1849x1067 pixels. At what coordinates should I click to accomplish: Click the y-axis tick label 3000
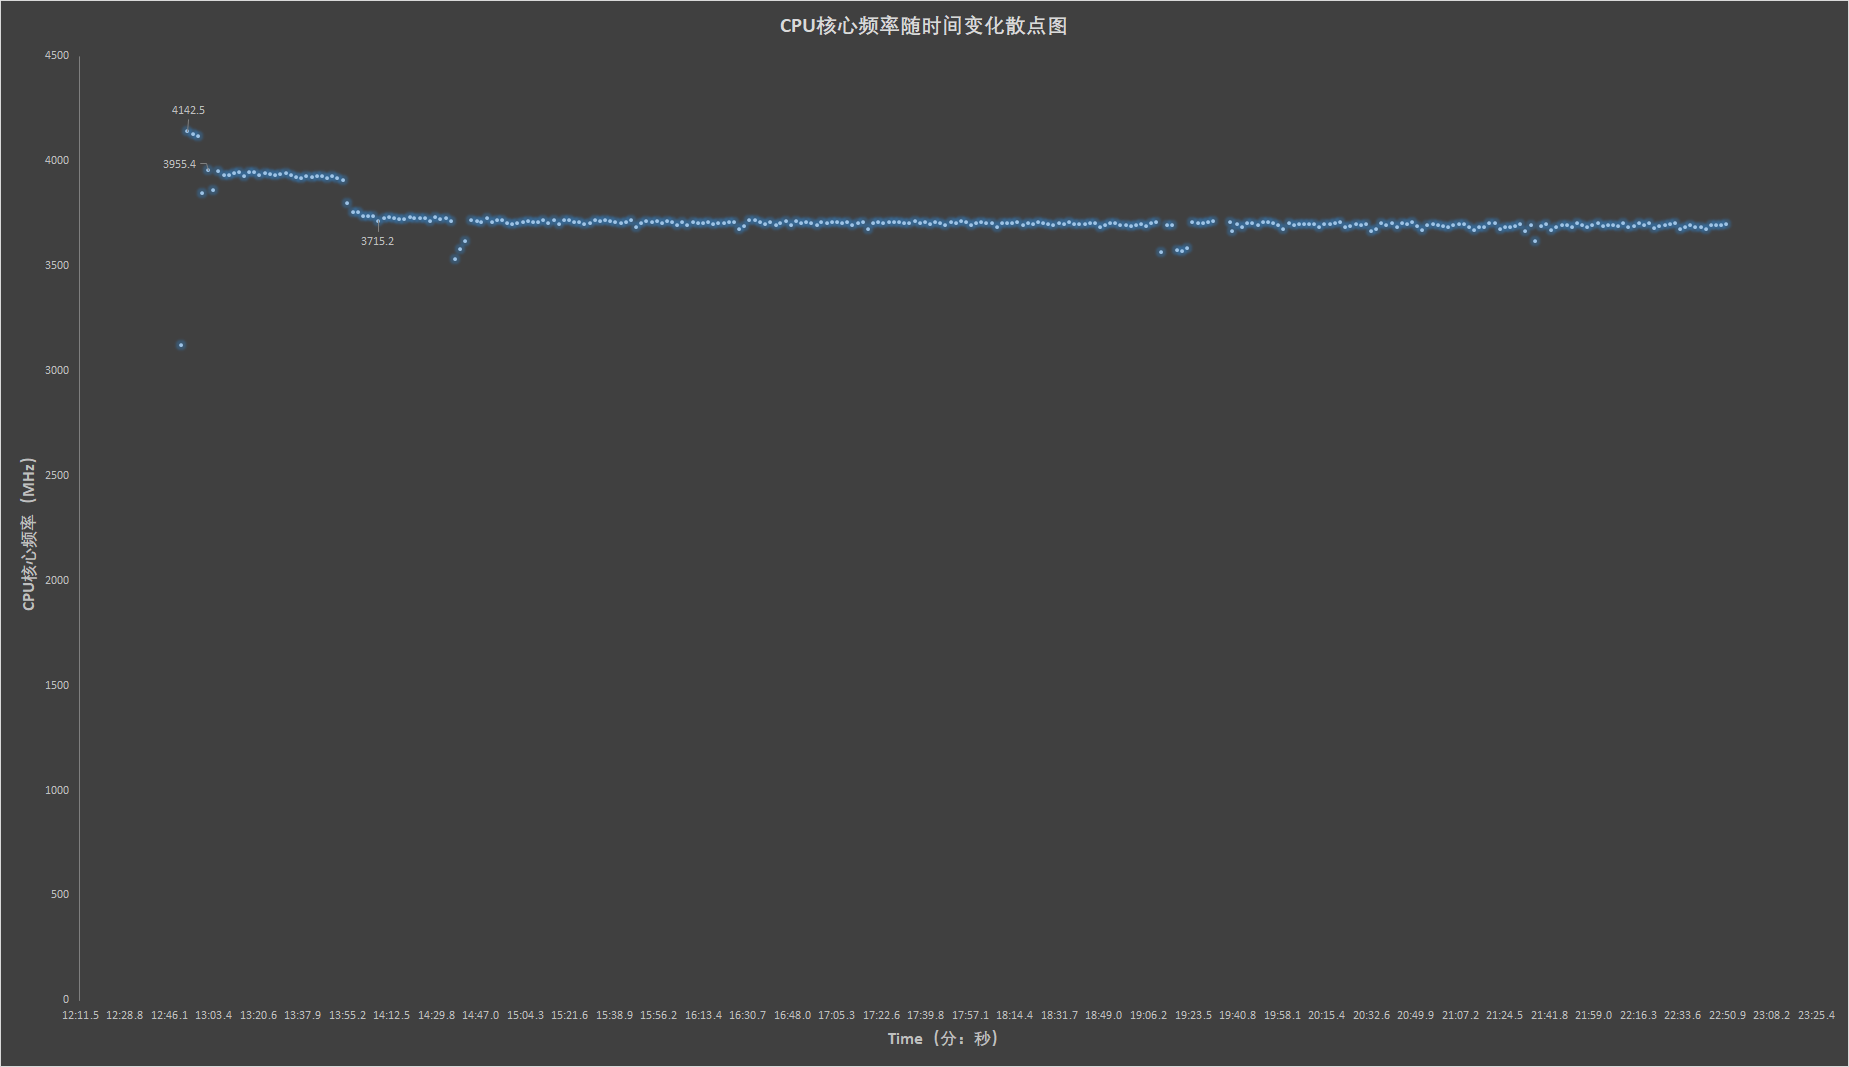point(57,370)
